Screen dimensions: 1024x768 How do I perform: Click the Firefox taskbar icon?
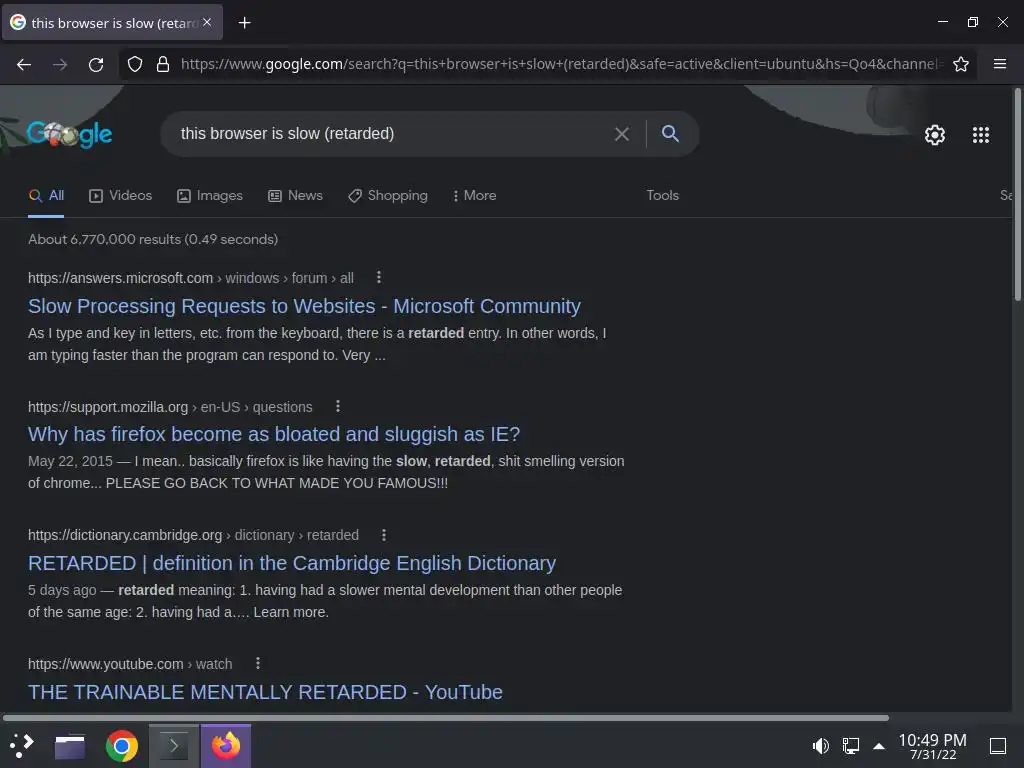pyautogui.click(x=226, y=746)
